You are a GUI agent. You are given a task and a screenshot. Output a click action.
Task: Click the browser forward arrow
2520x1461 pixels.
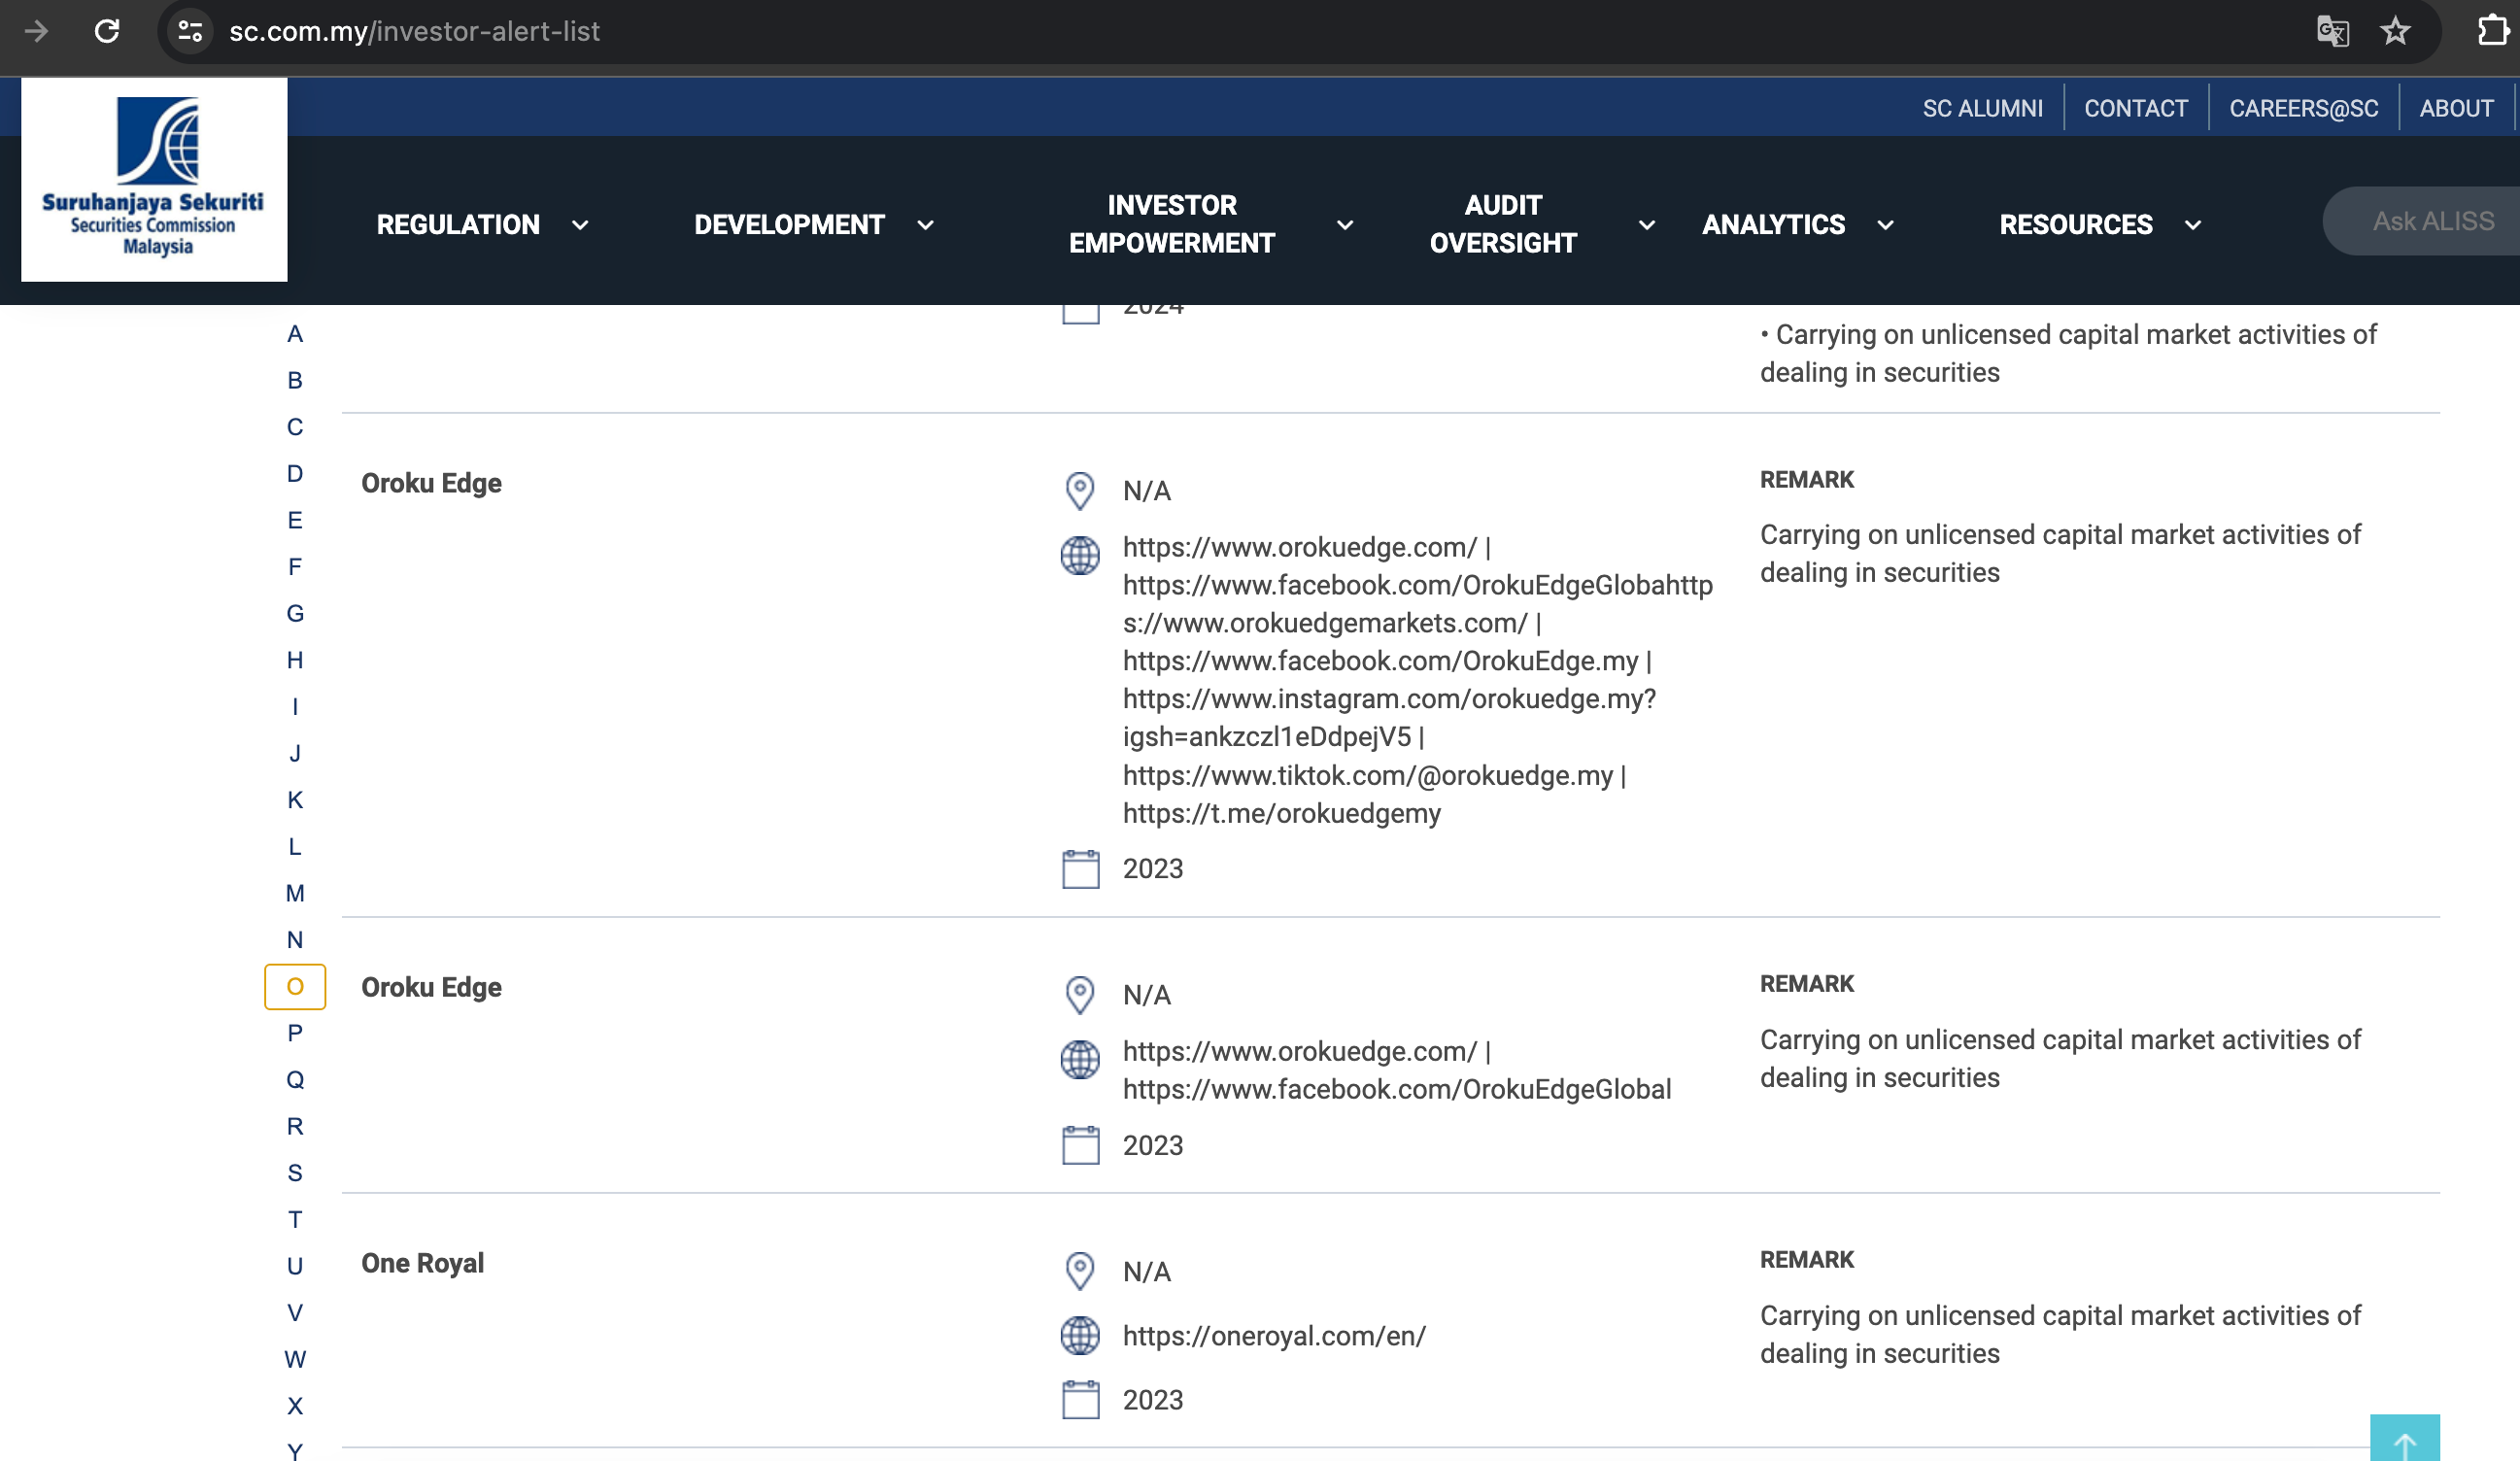(x=37, y=31)
